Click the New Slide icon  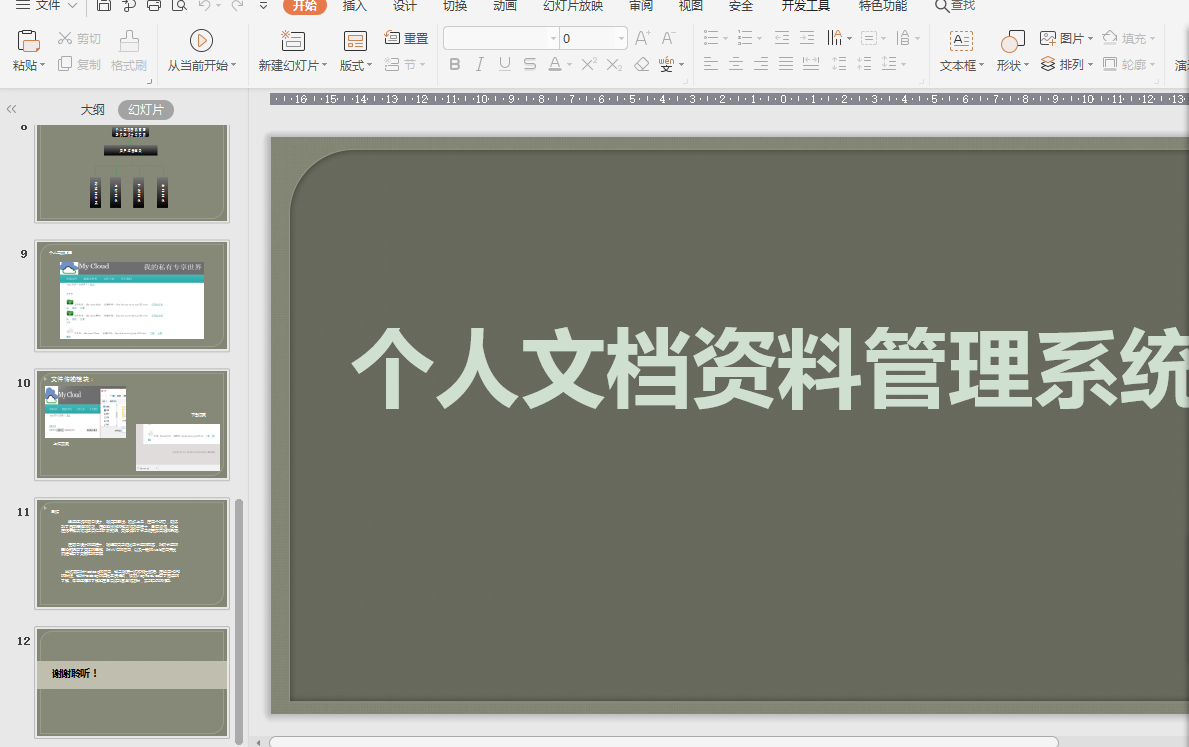point(293,40)
